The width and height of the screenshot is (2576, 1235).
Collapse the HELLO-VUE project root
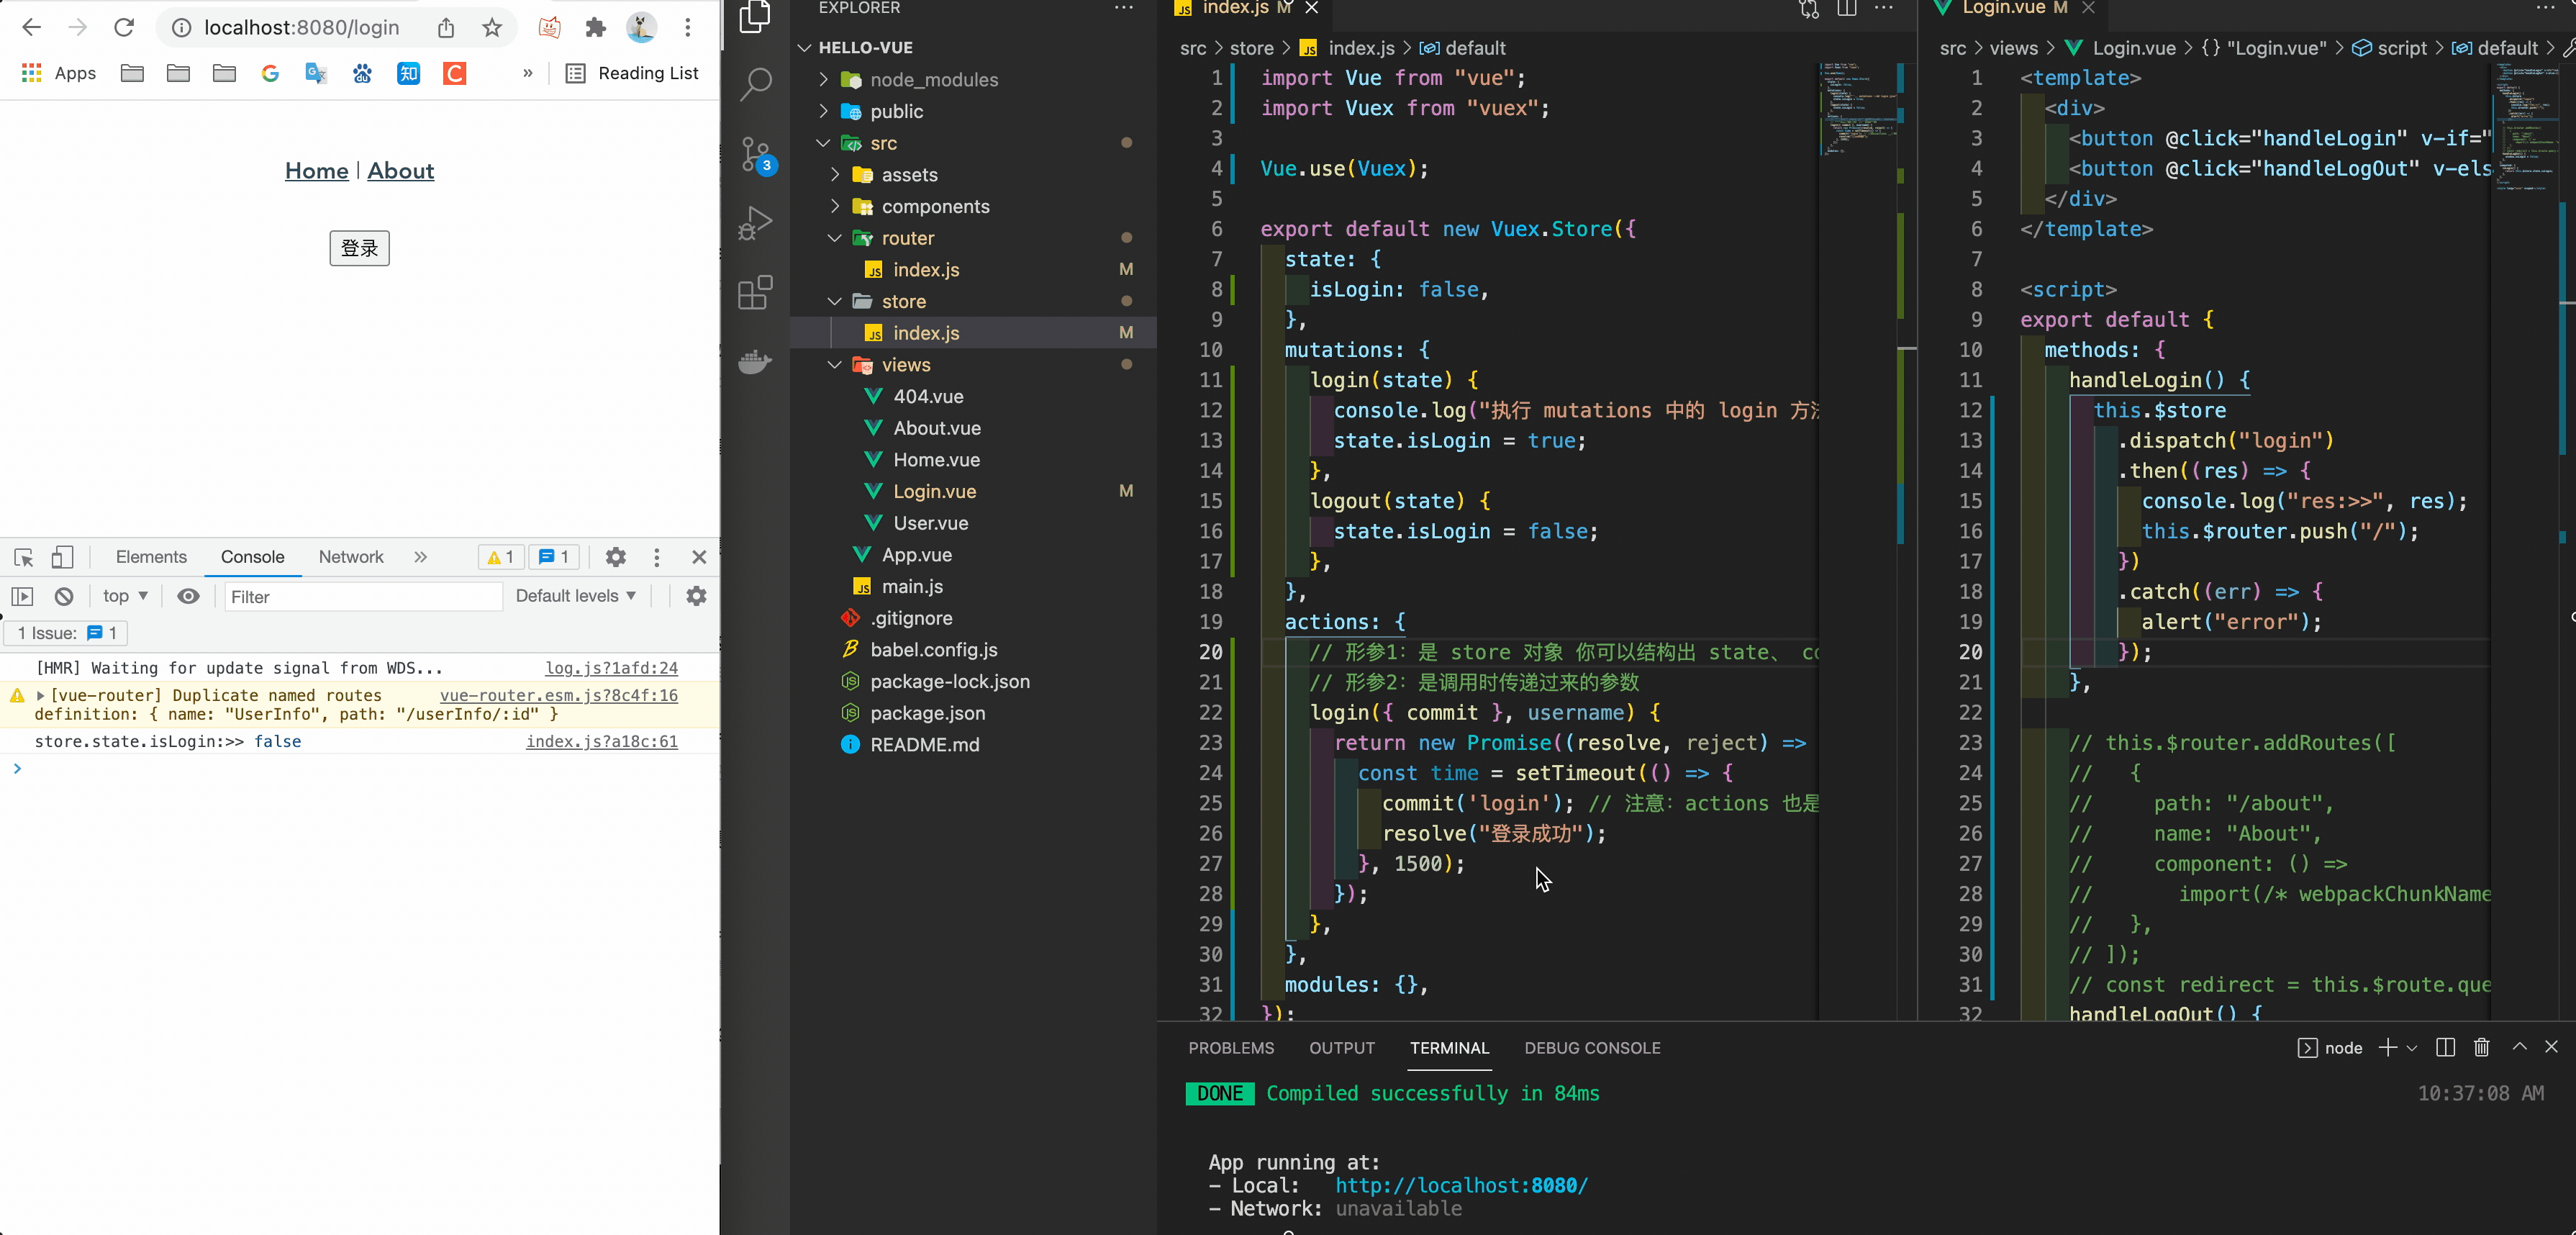804,47
